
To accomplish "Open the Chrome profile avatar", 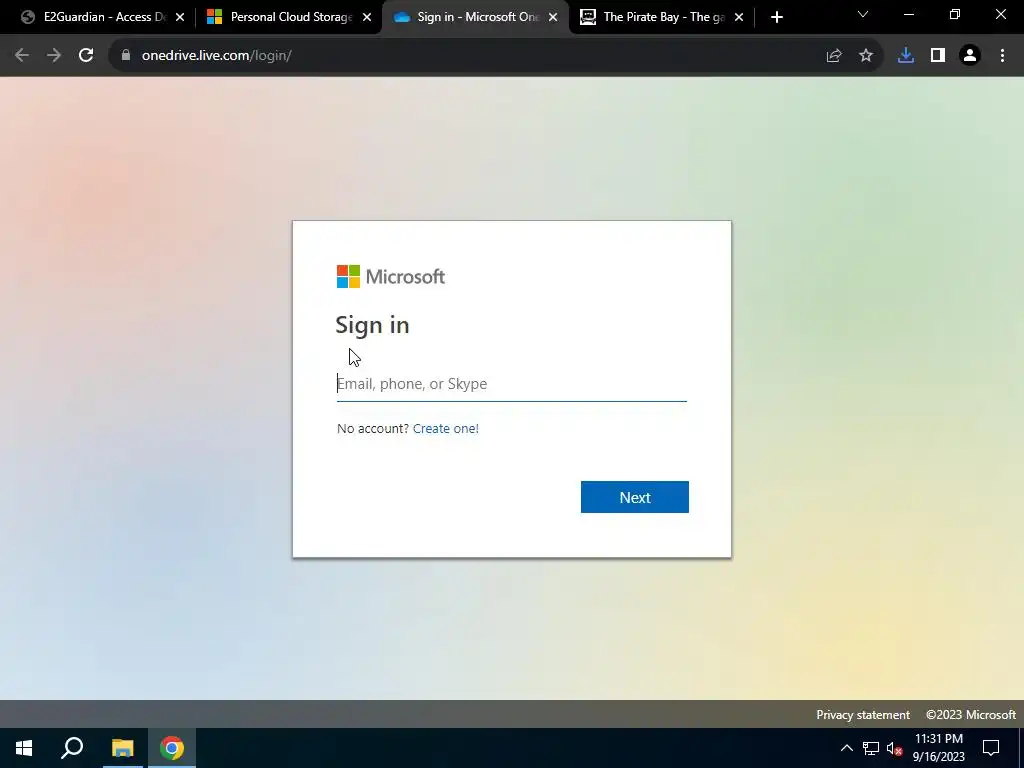I will (x=970, y=56).
